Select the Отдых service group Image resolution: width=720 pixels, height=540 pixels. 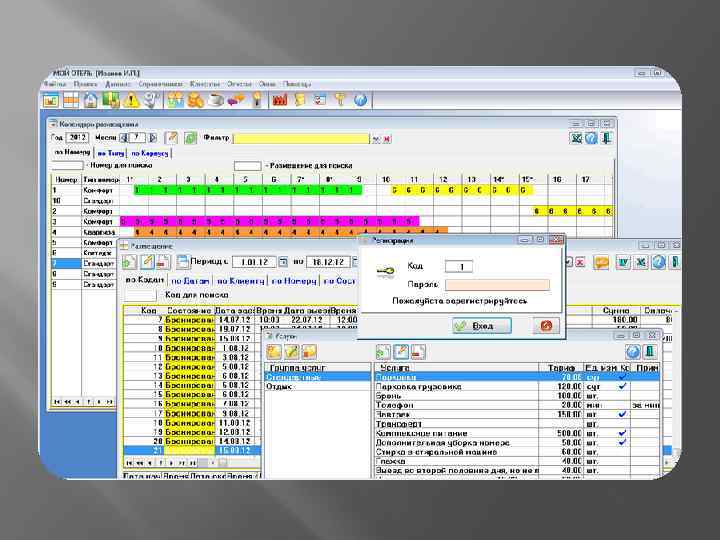318,387
